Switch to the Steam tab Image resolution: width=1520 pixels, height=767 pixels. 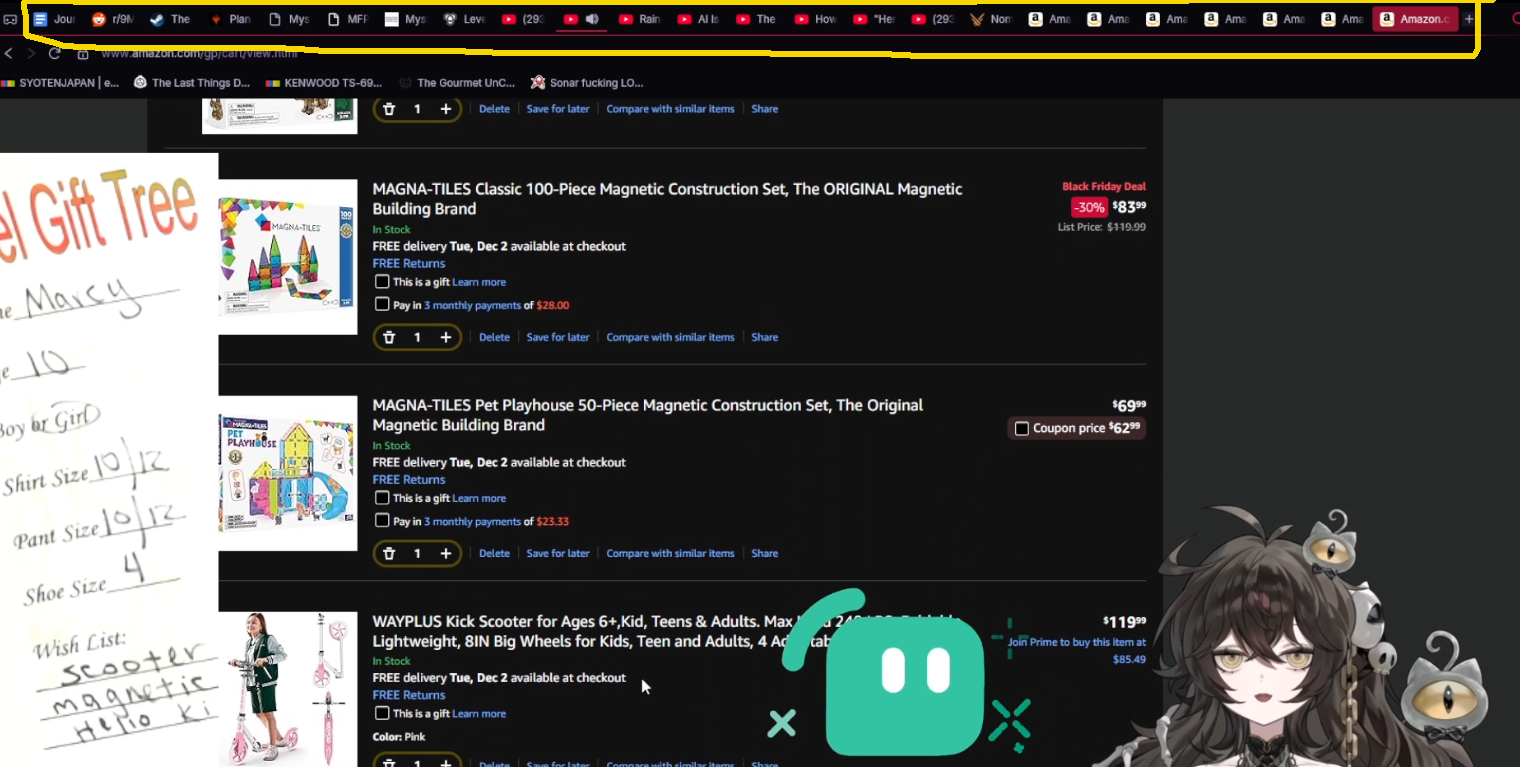point(170,19)
